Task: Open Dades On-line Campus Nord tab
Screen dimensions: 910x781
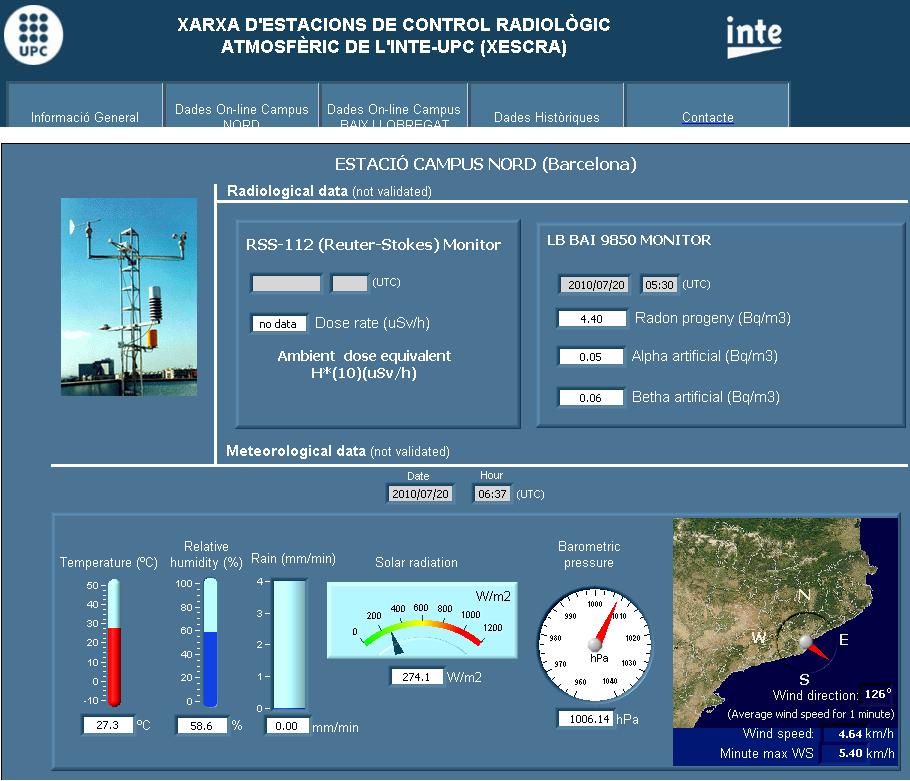Action: tap(242, 112)
